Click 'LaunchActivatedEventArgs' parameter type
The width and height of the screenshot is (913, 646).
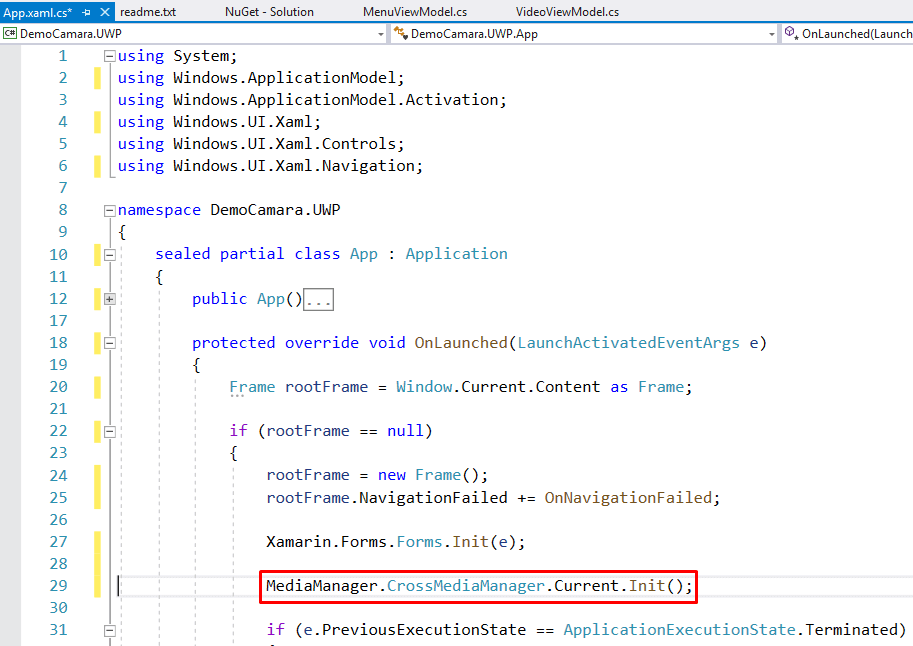tap(628, 343)
